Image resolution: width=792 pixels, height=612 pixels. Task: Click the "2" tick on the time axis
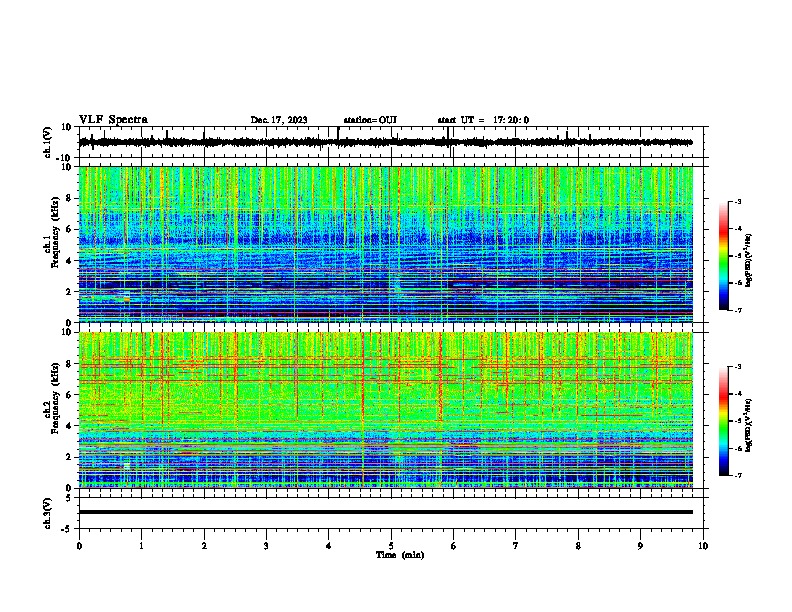pyautogui.click(x=204, y=546)
